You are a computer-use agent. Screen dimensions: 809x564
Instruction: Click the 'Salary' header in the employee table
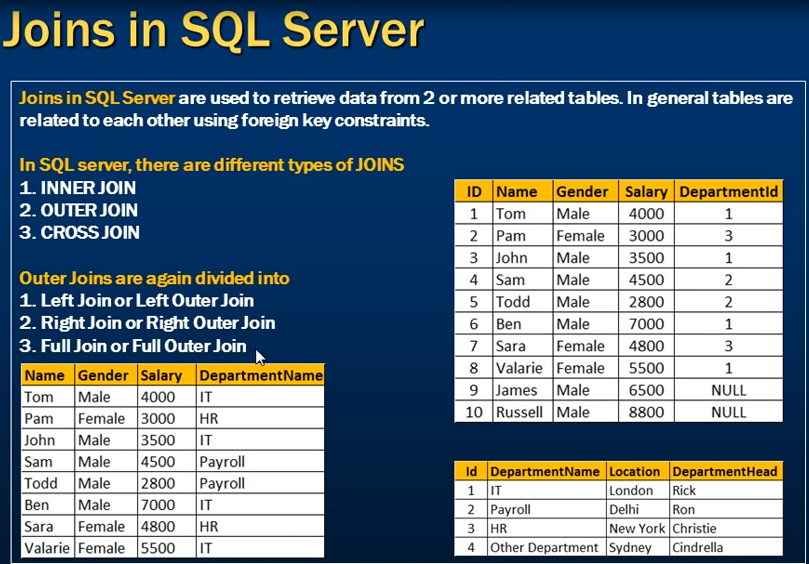tap(646, 191)
